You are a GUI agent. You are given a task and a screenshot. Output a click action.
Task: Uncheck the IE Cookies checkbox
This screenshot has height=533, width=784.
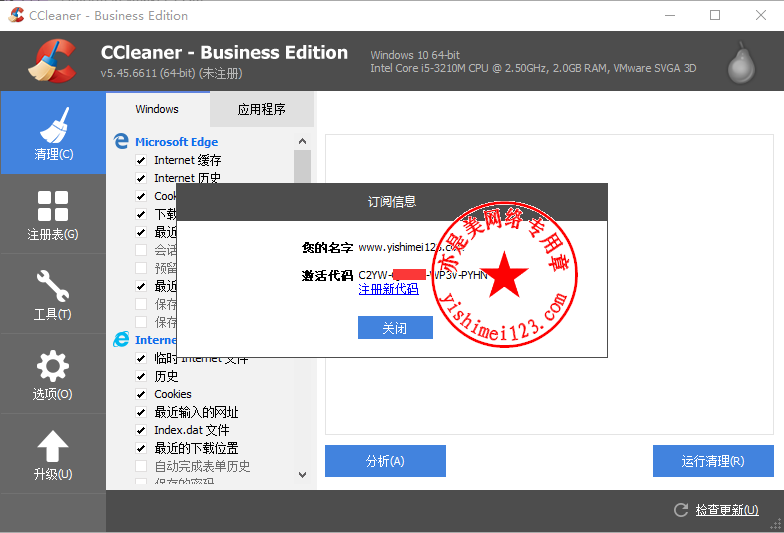(141, 394)
